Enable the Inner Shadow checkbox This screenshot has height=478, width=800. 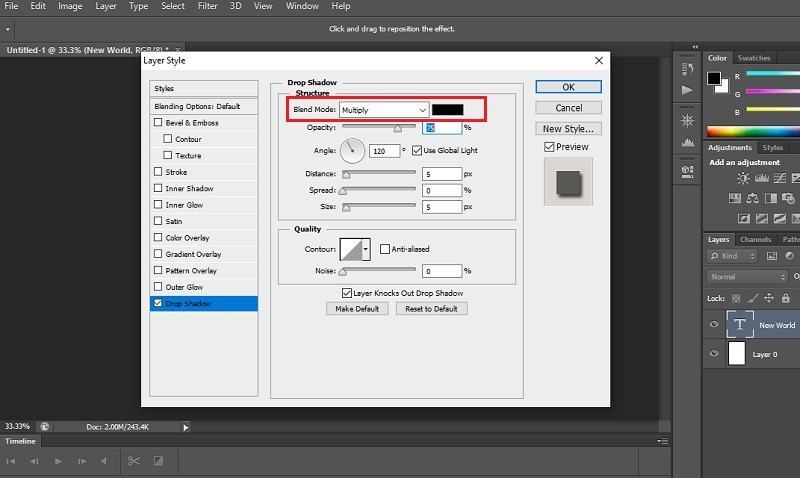click(x=158, y=188)
